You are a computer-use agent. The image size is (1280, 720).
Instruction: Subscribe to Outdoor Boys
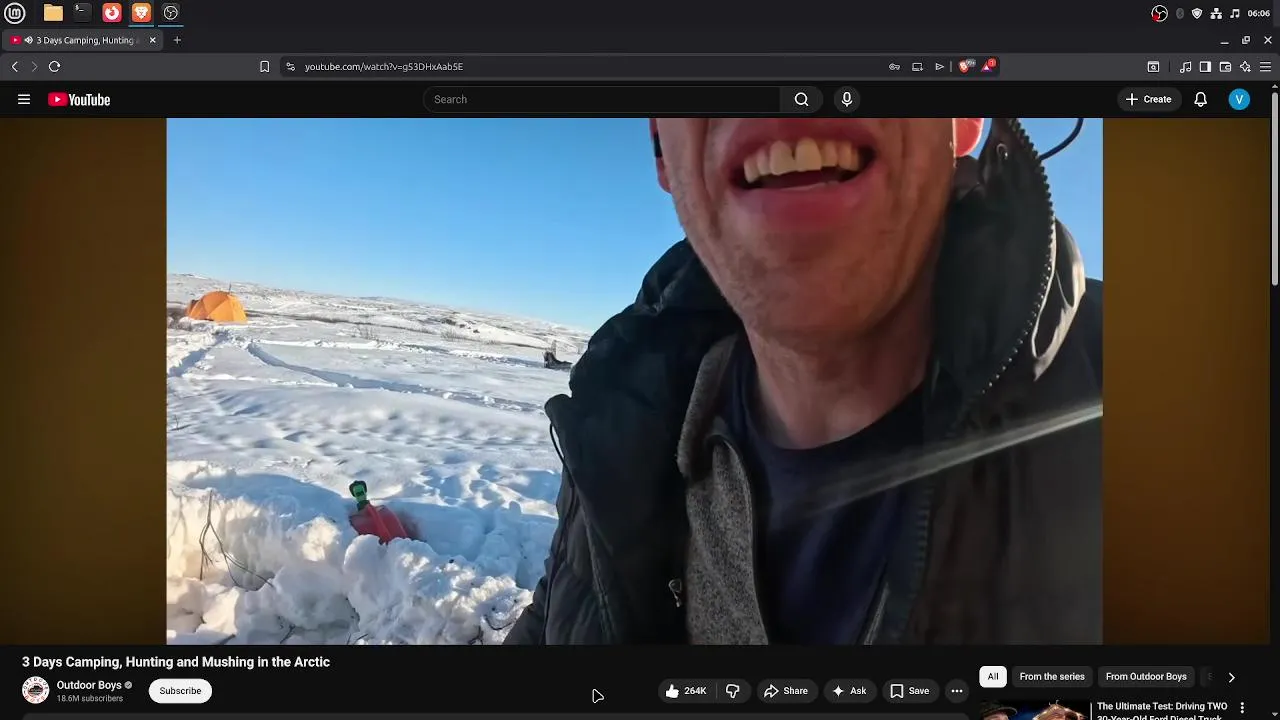(x=180, y=691)
